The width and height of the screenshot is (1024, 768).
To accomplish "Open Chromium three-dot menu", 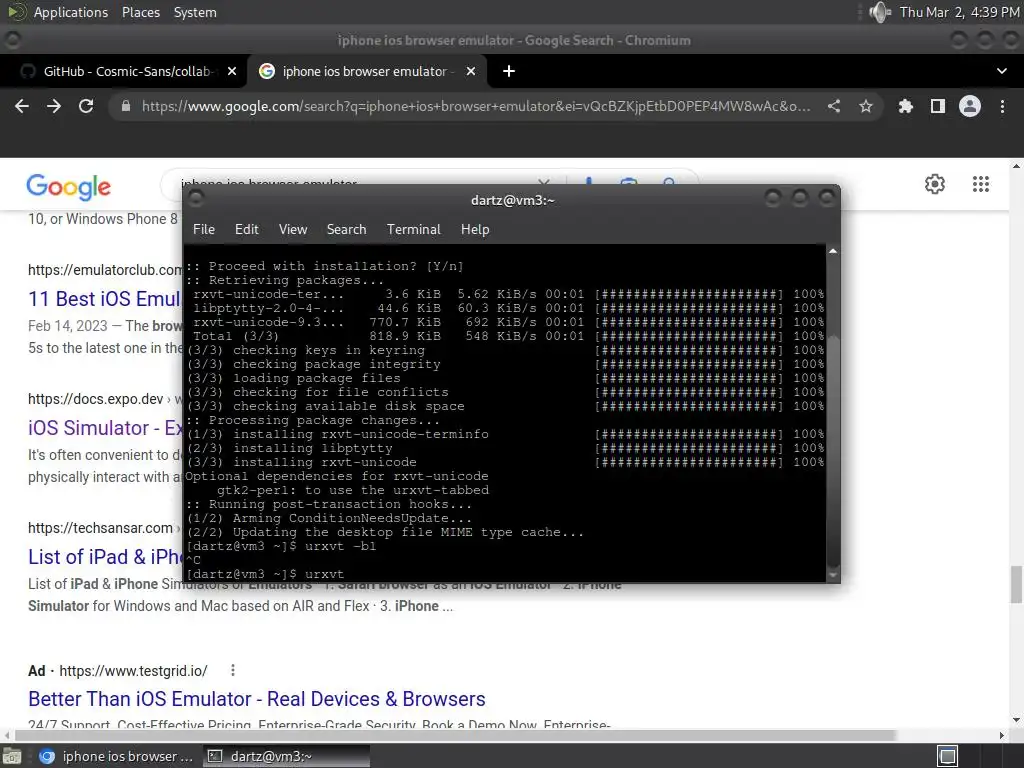I will pyautogui.click(x=1002, y=106).
